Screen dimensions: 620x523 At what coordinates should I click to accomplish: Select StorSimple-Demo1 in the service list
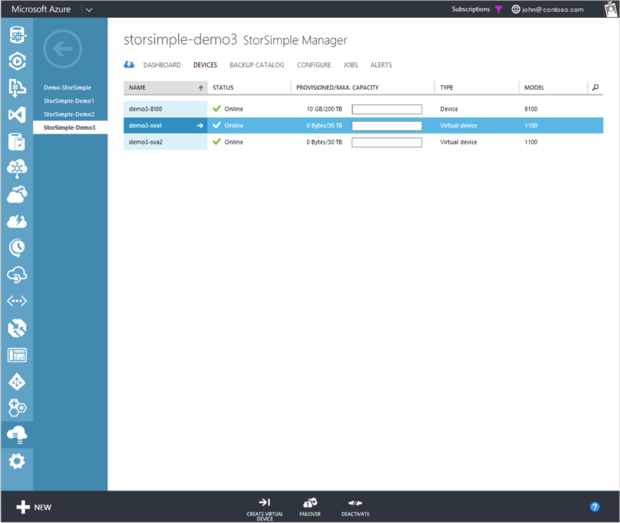(x=69, y=101)
